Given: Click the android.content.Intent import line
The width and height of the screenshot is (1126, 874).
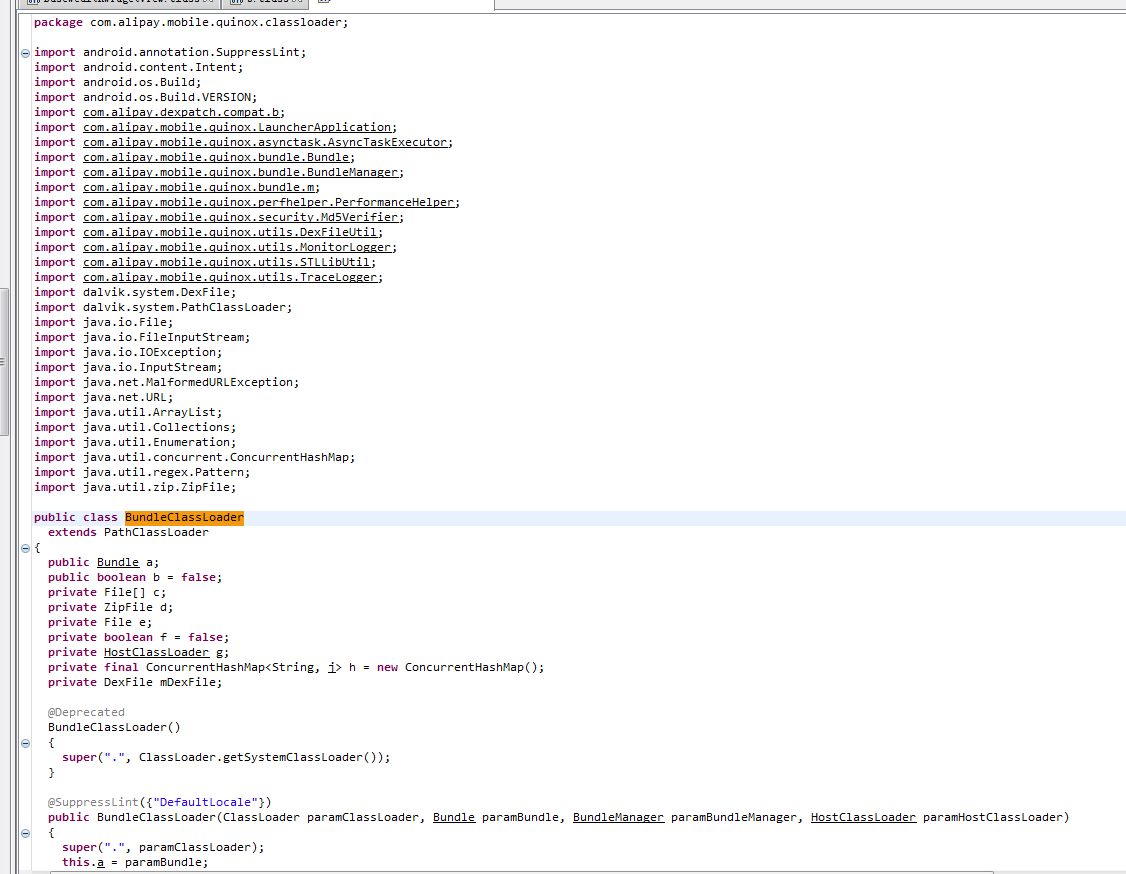Looking at the screenshot, I should tap(139, 68).
